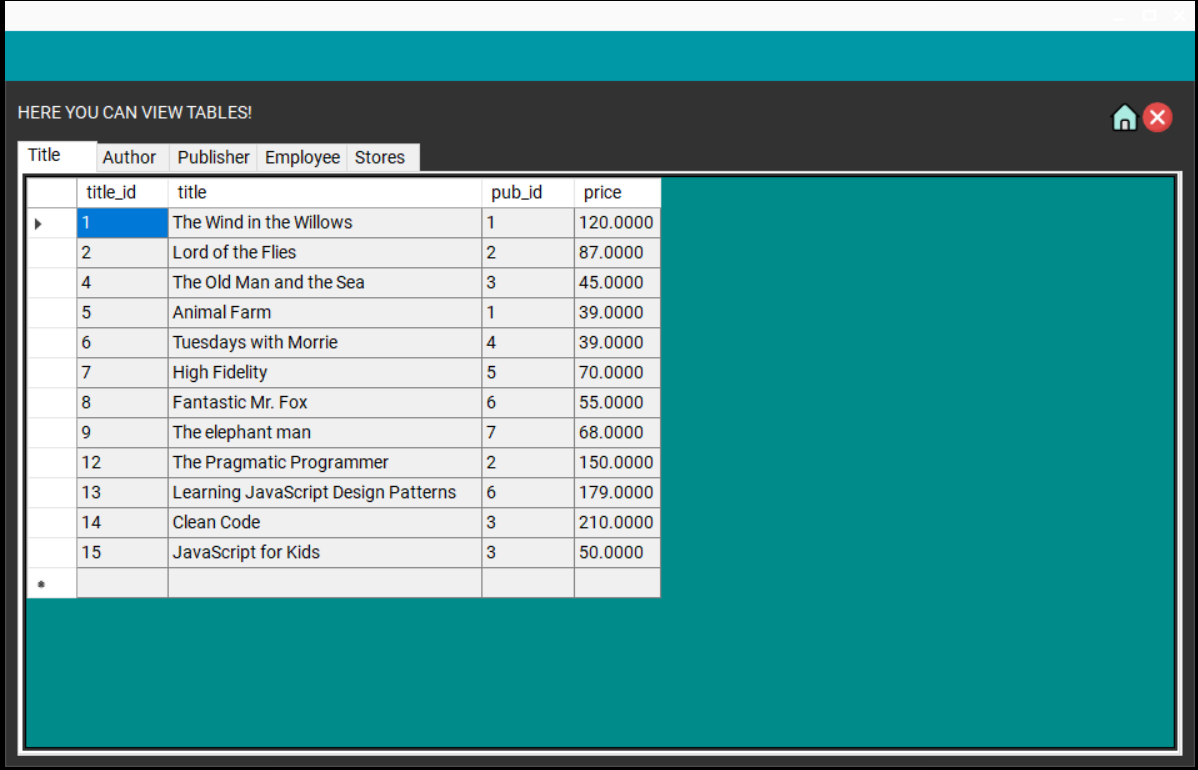Open the Employee tab

(302, 157)
